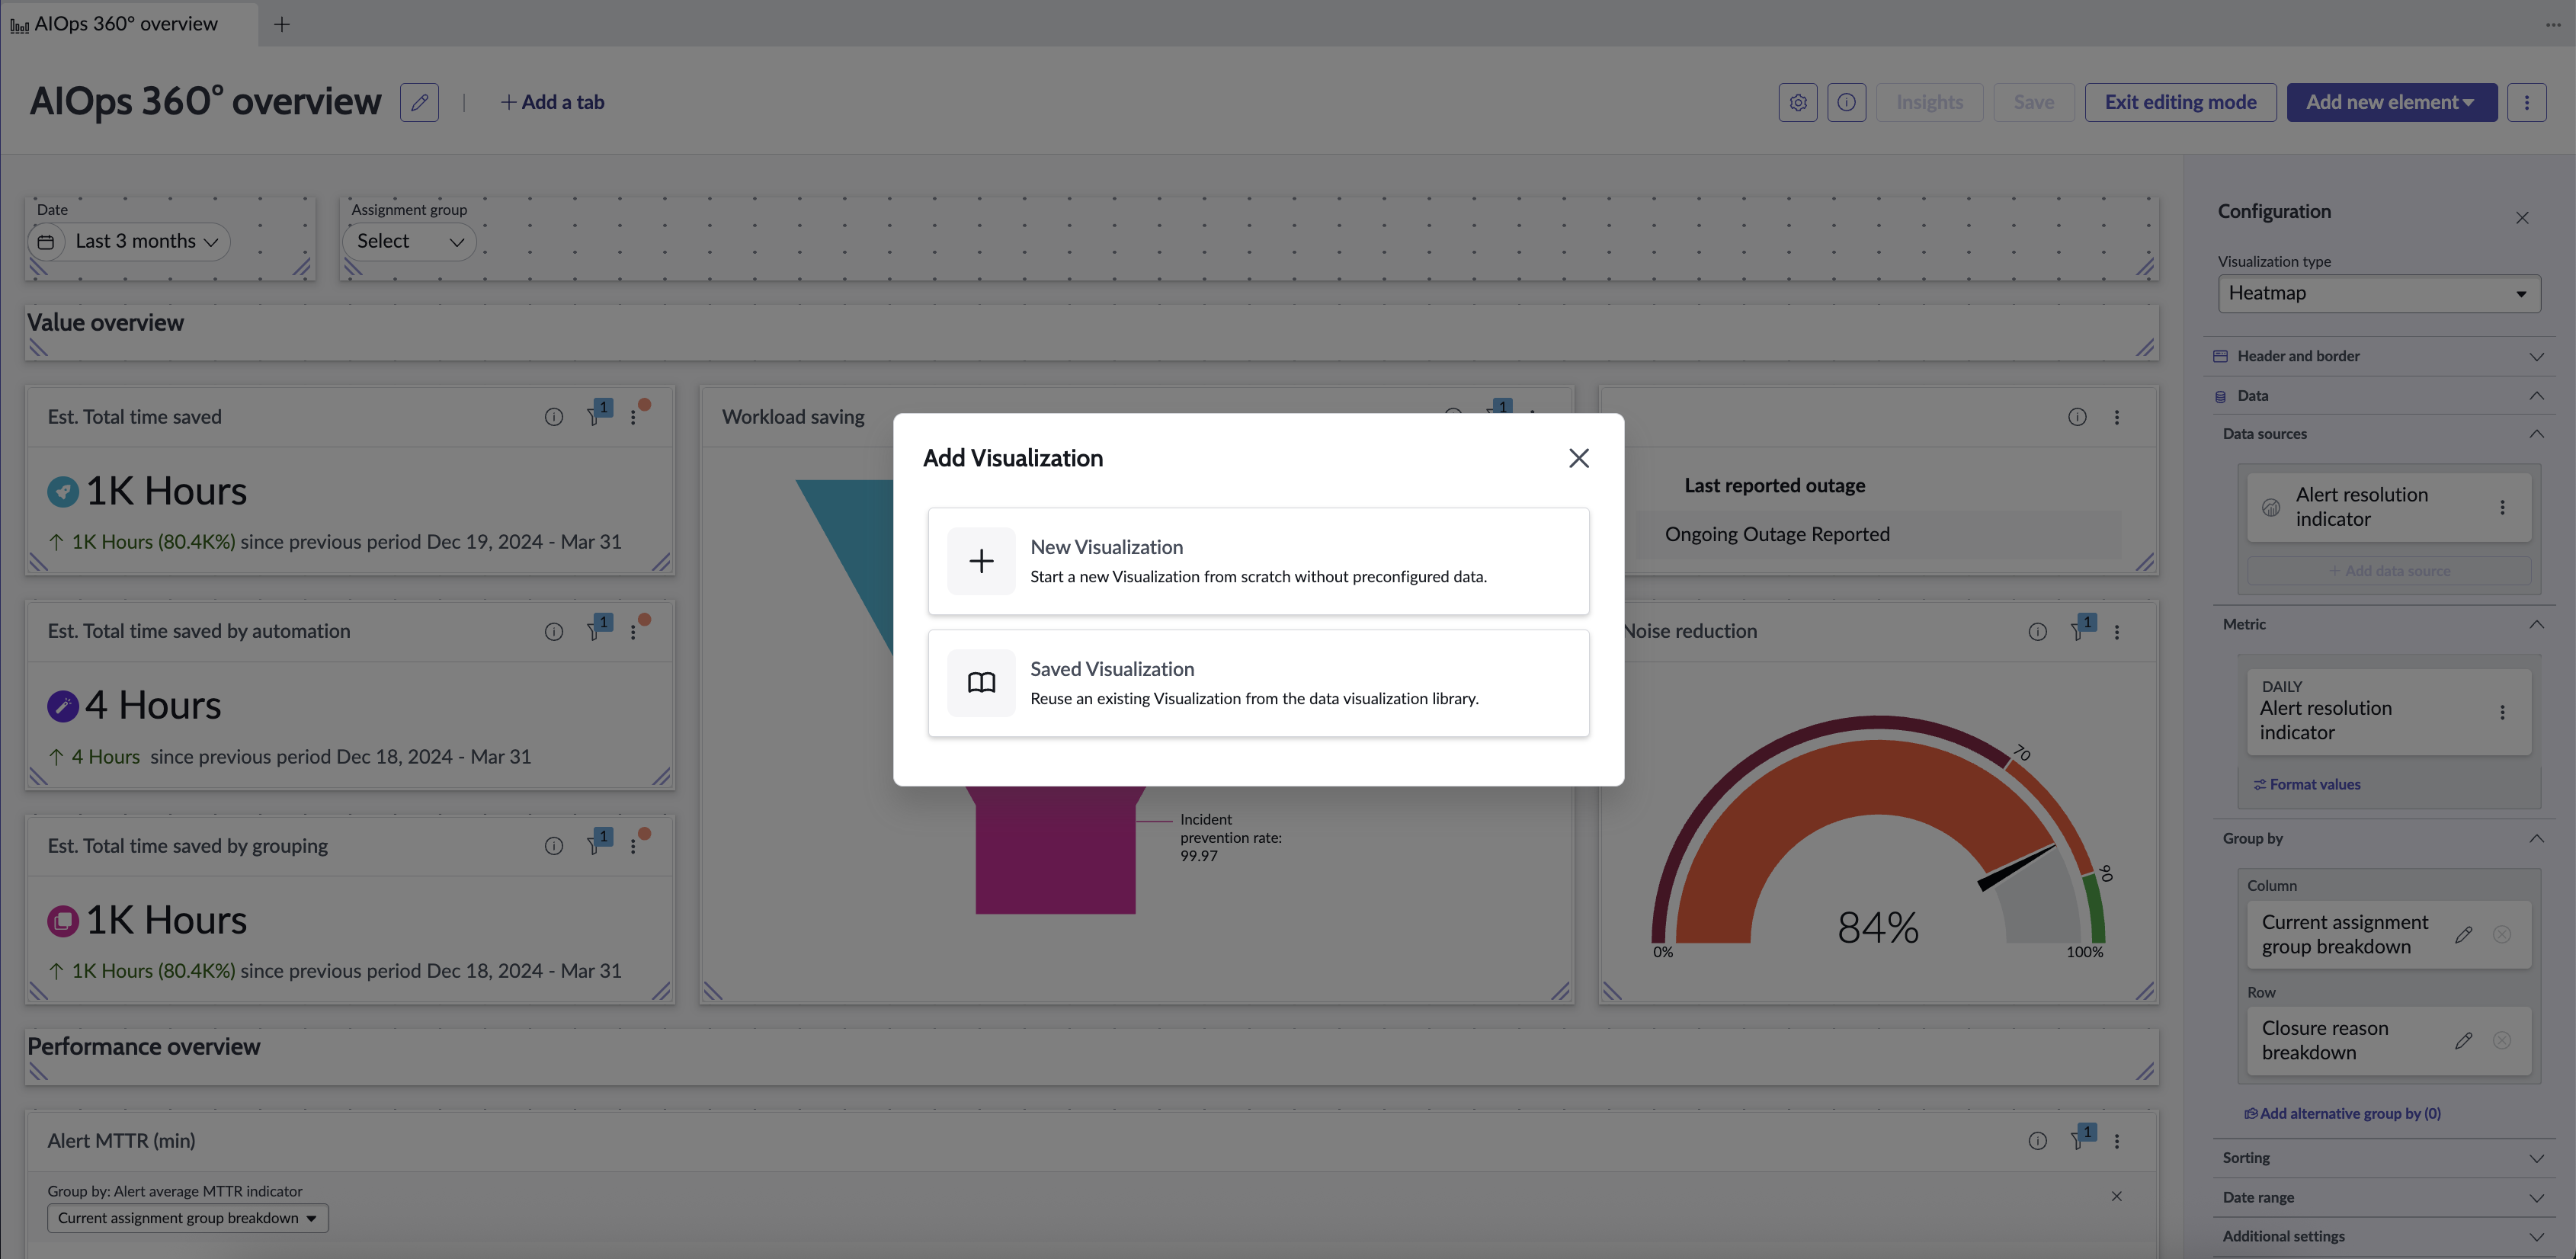This screenshot has width=2576, height=1259.
Task: Click Add data source
Action: [2388, 571]
